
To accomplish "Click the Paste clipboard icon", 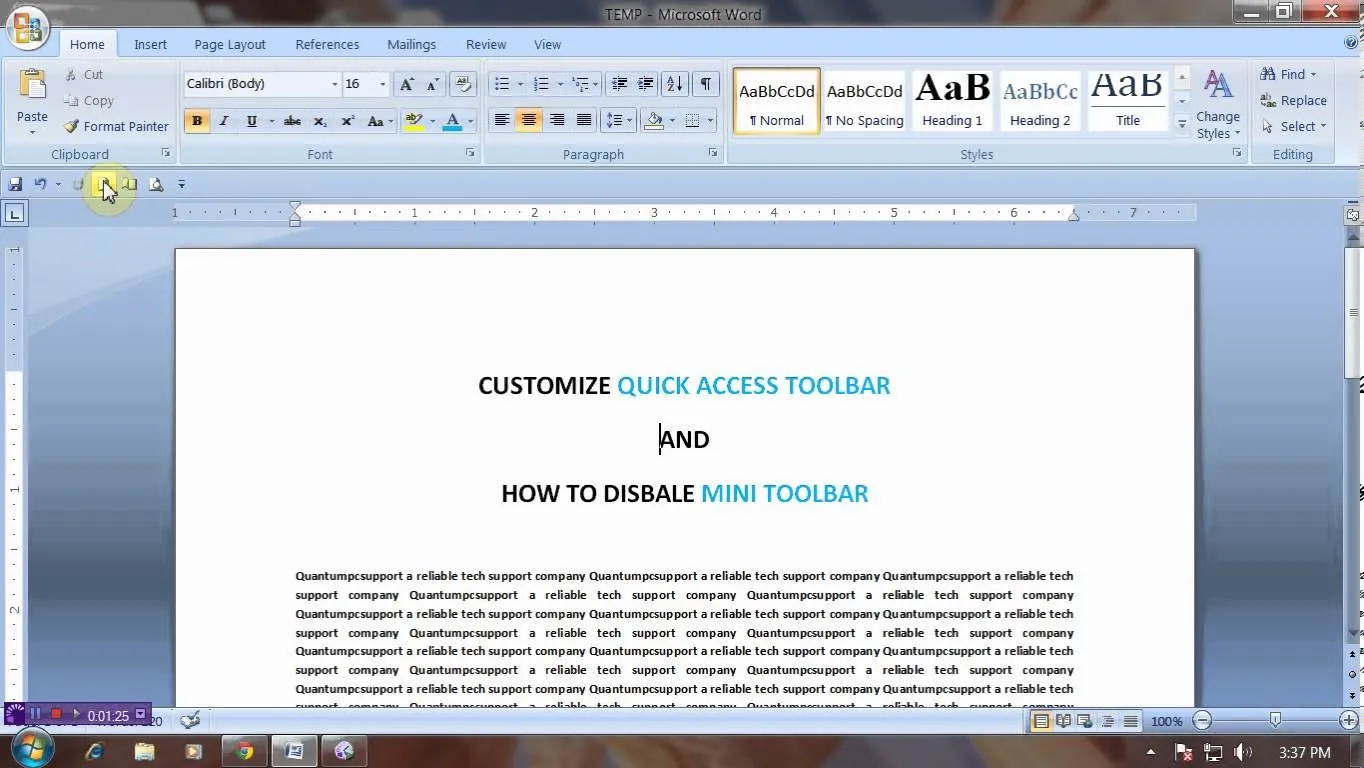I will tap(32, 86).
